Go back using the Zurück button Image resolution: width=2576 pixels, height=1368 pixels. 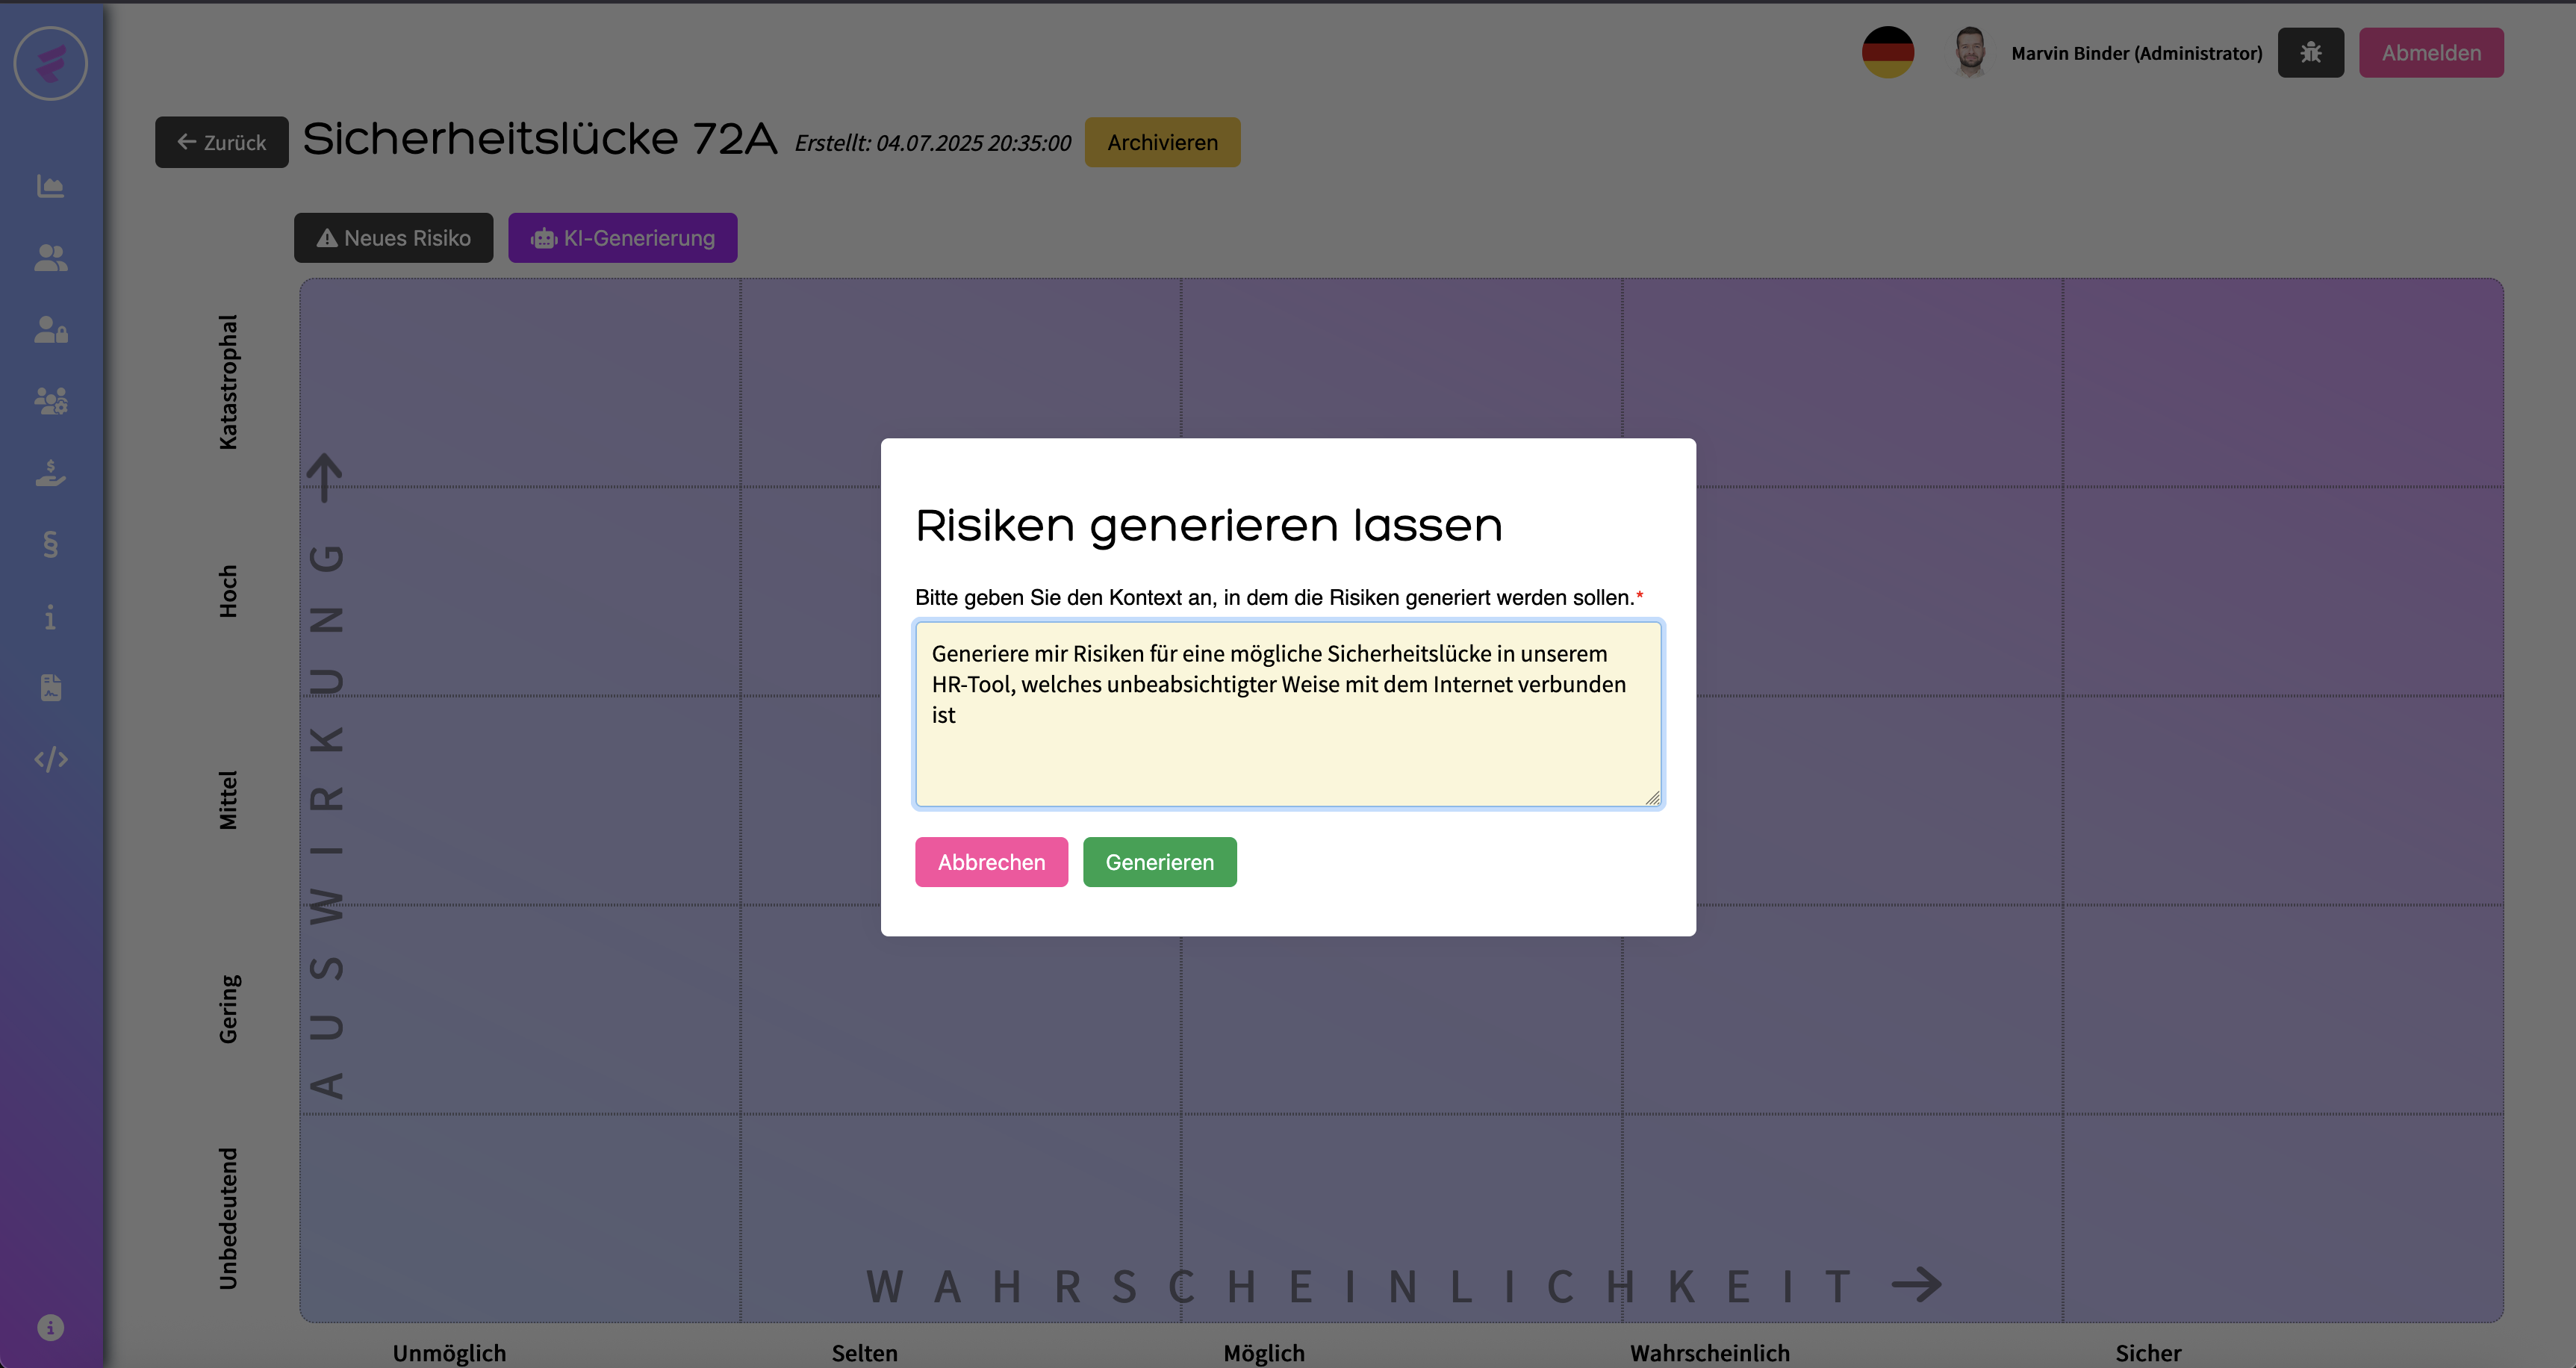click(221, 142)
